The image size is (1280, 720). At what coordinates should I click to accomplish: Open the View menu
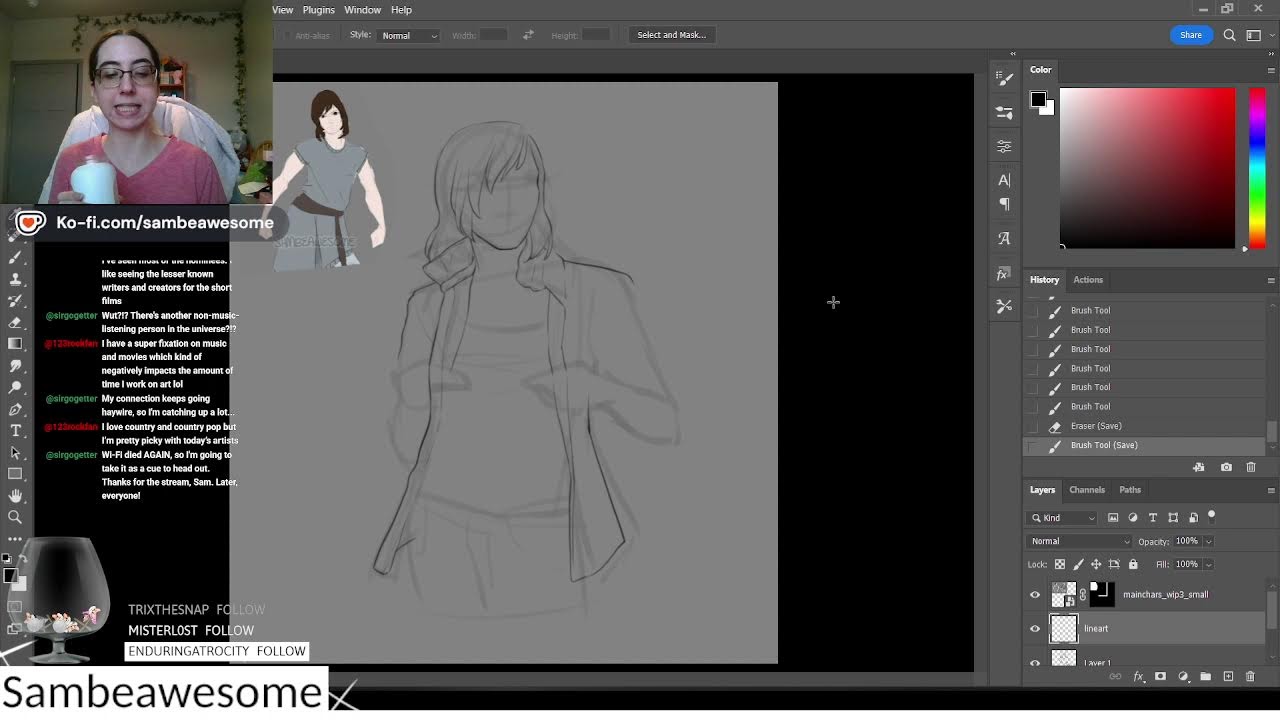pos(283,10)
